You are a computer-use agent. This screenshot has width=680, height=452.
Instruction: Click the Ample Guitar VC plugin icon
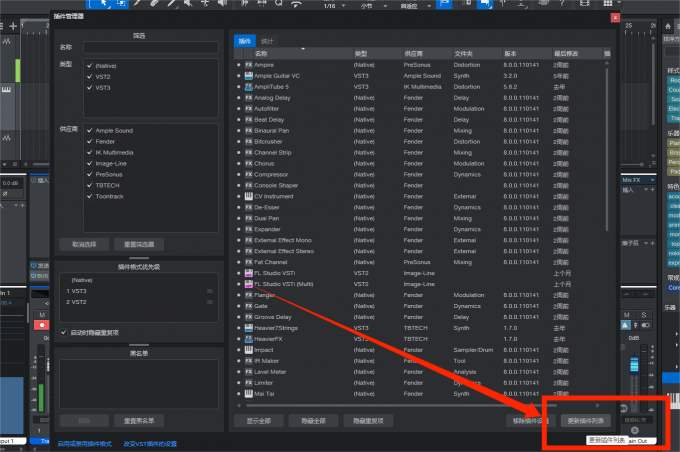coord(249,76)
